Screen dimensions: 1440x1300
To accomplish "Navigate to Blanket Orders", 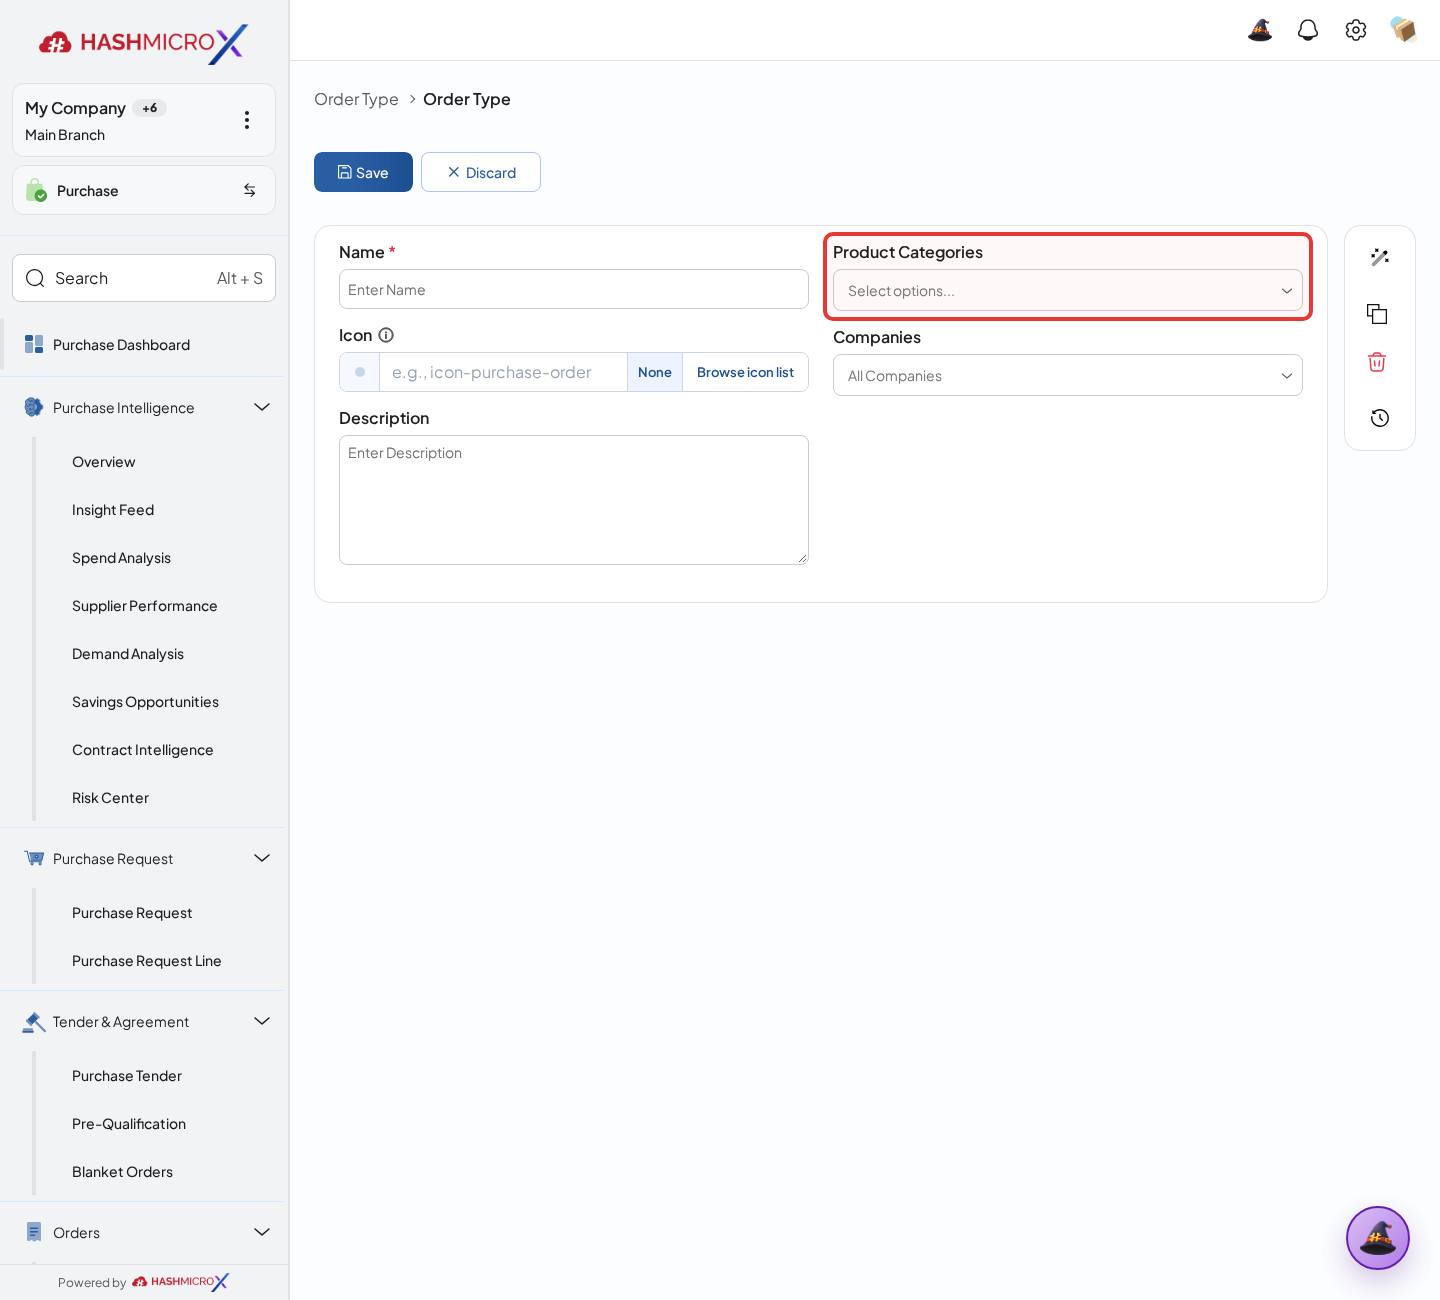I will click(122, 1172).
